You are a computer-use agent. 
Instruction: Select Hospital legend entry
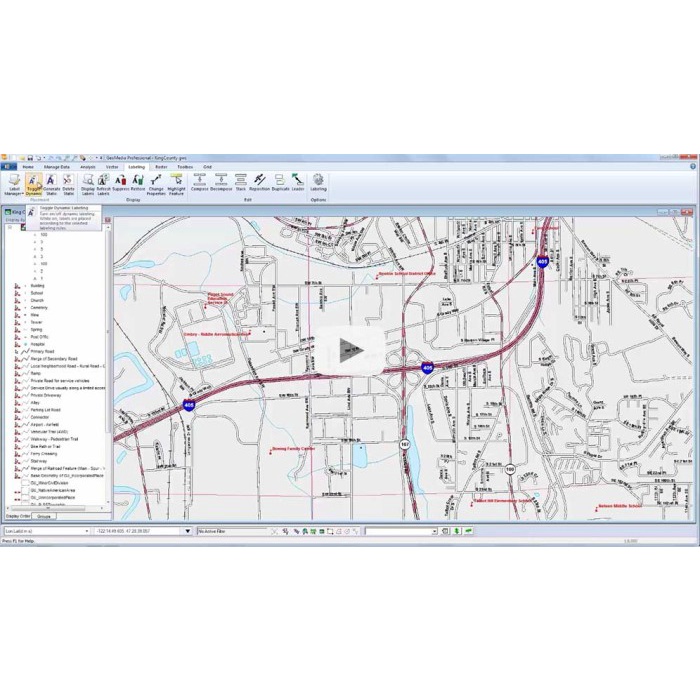point(38,344)
